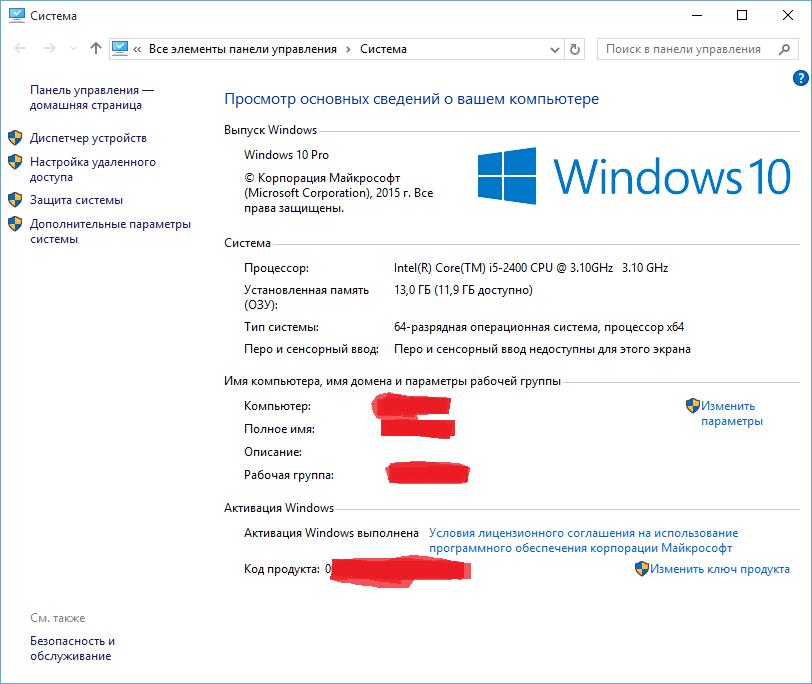Refresh the System page
Viewport: 812px width, 684px height.
click(575, 49)
